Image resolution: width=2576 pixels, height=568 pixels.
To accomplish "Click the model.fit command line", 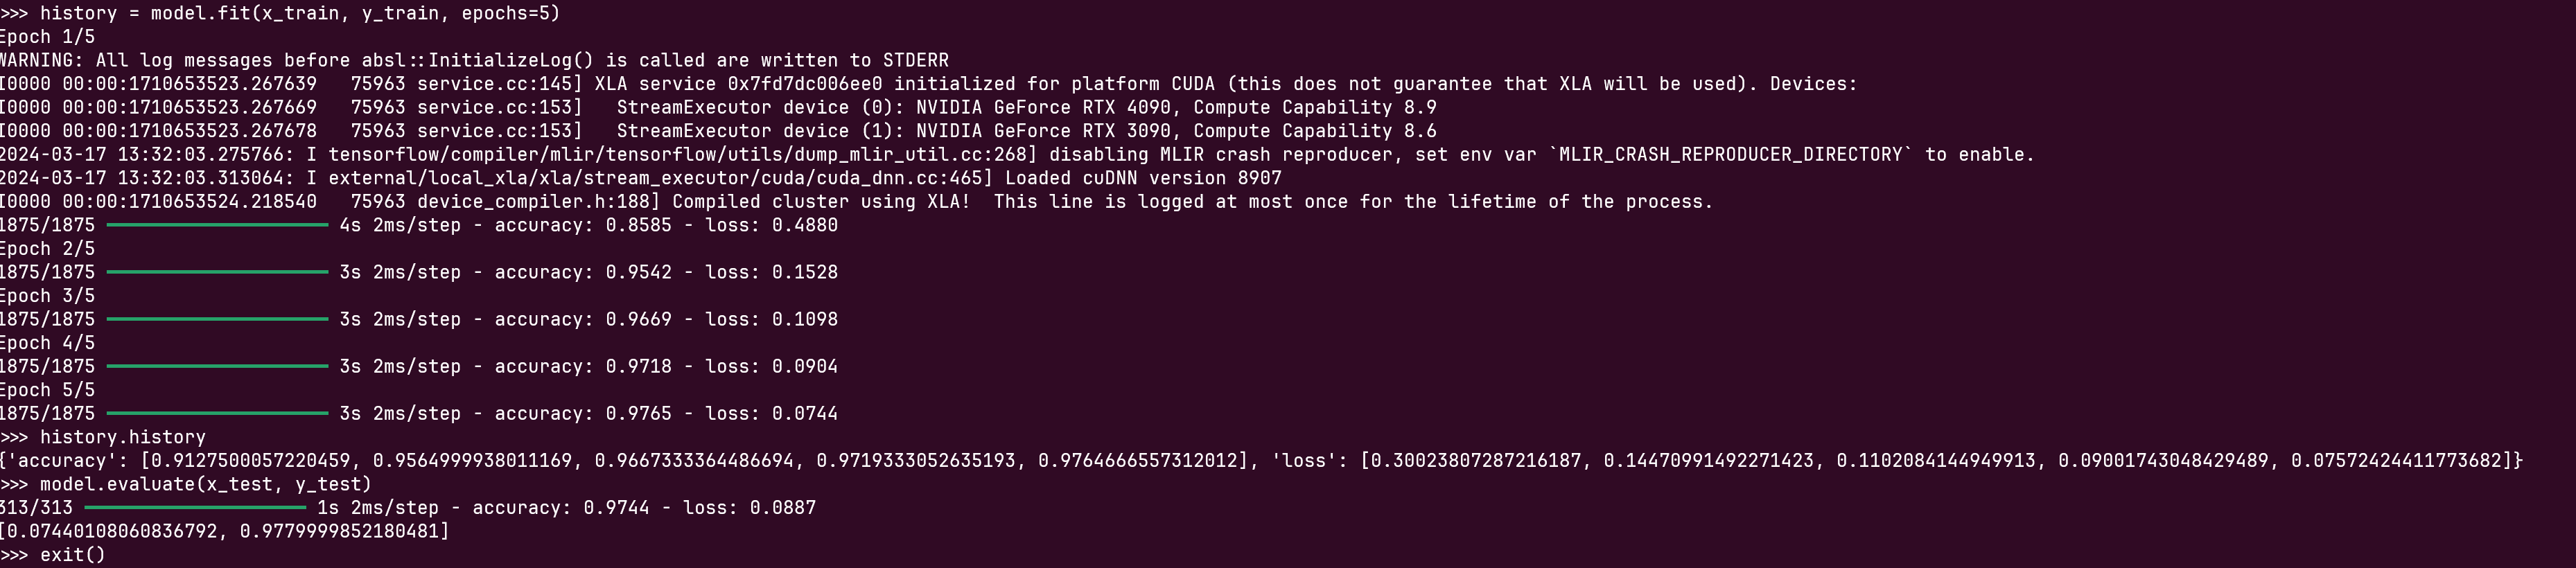I will pyautogui.click(x=280, y=13).
